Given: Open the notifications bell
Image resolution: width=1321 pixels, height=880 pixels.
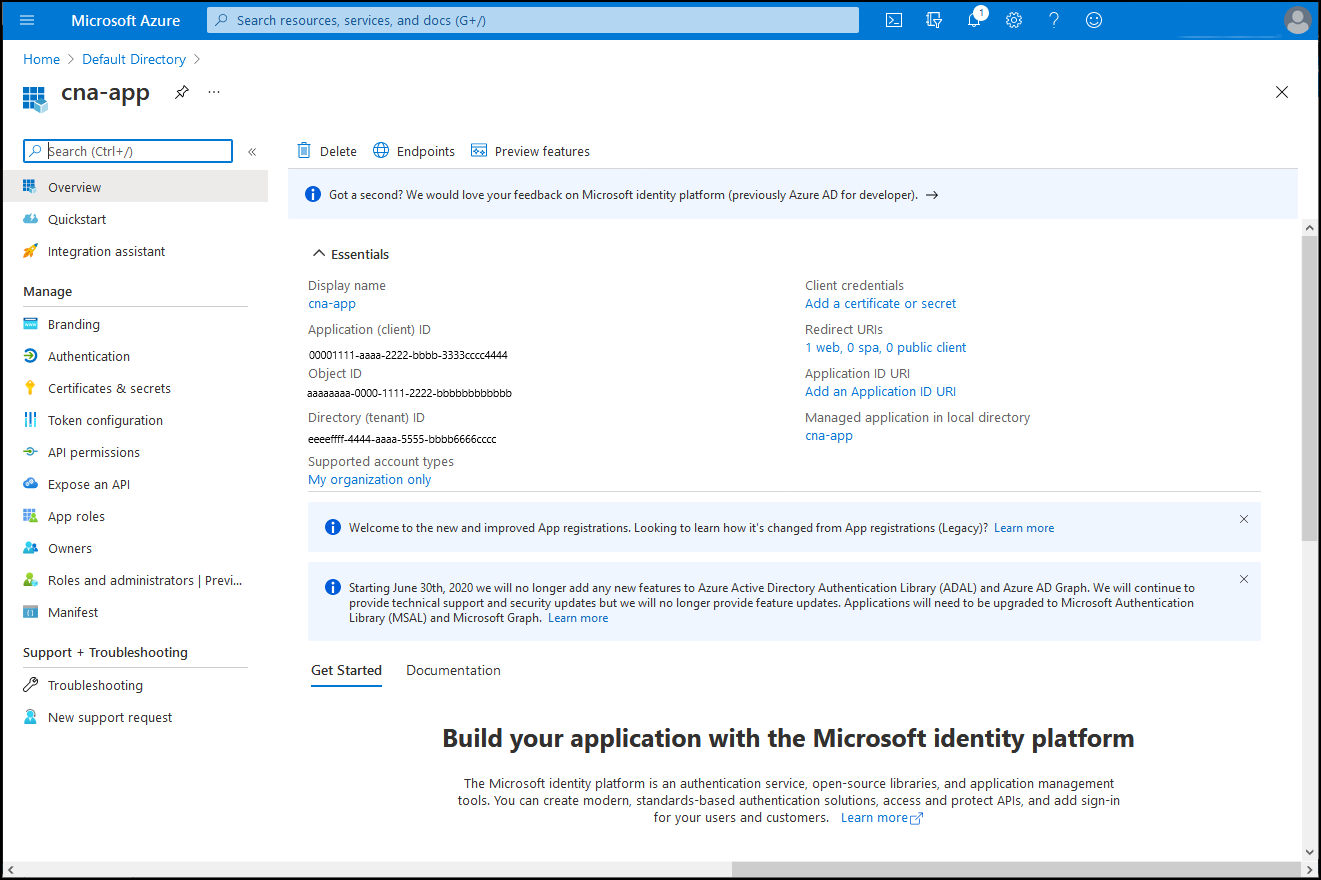Looking at the screenshot, I should click(974, 20).
